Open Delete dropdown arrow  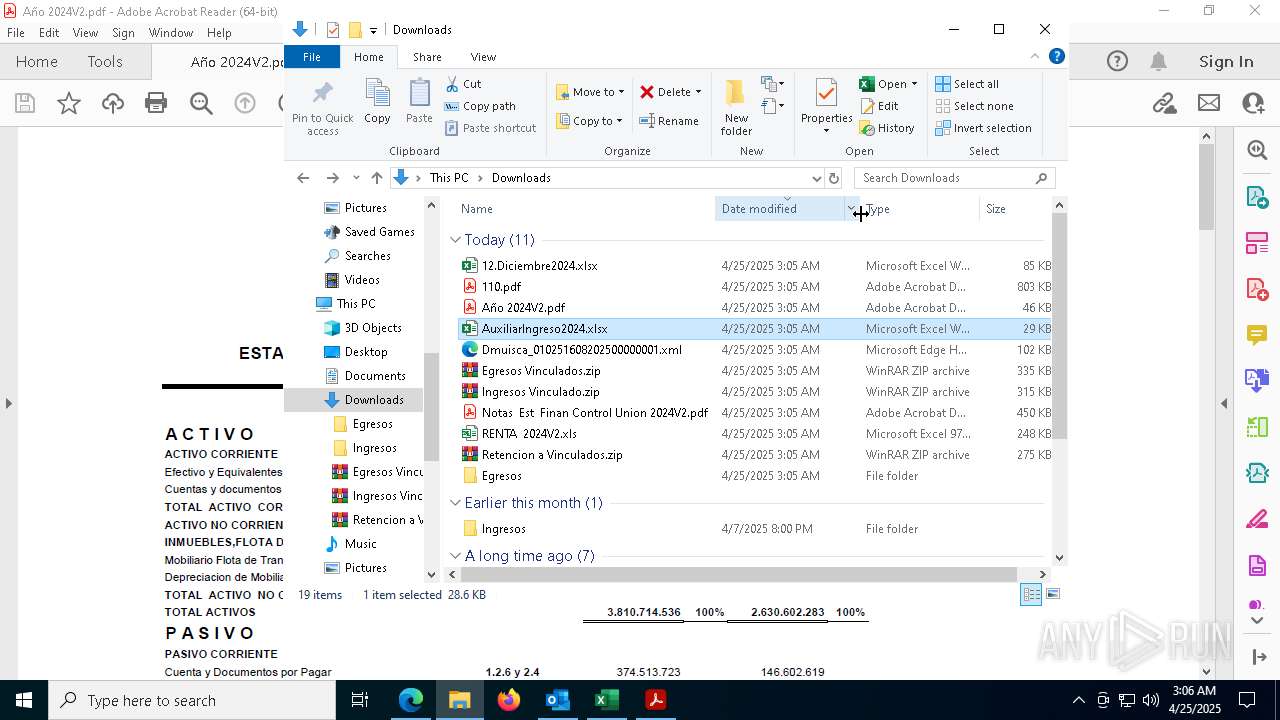pos(698,92)
